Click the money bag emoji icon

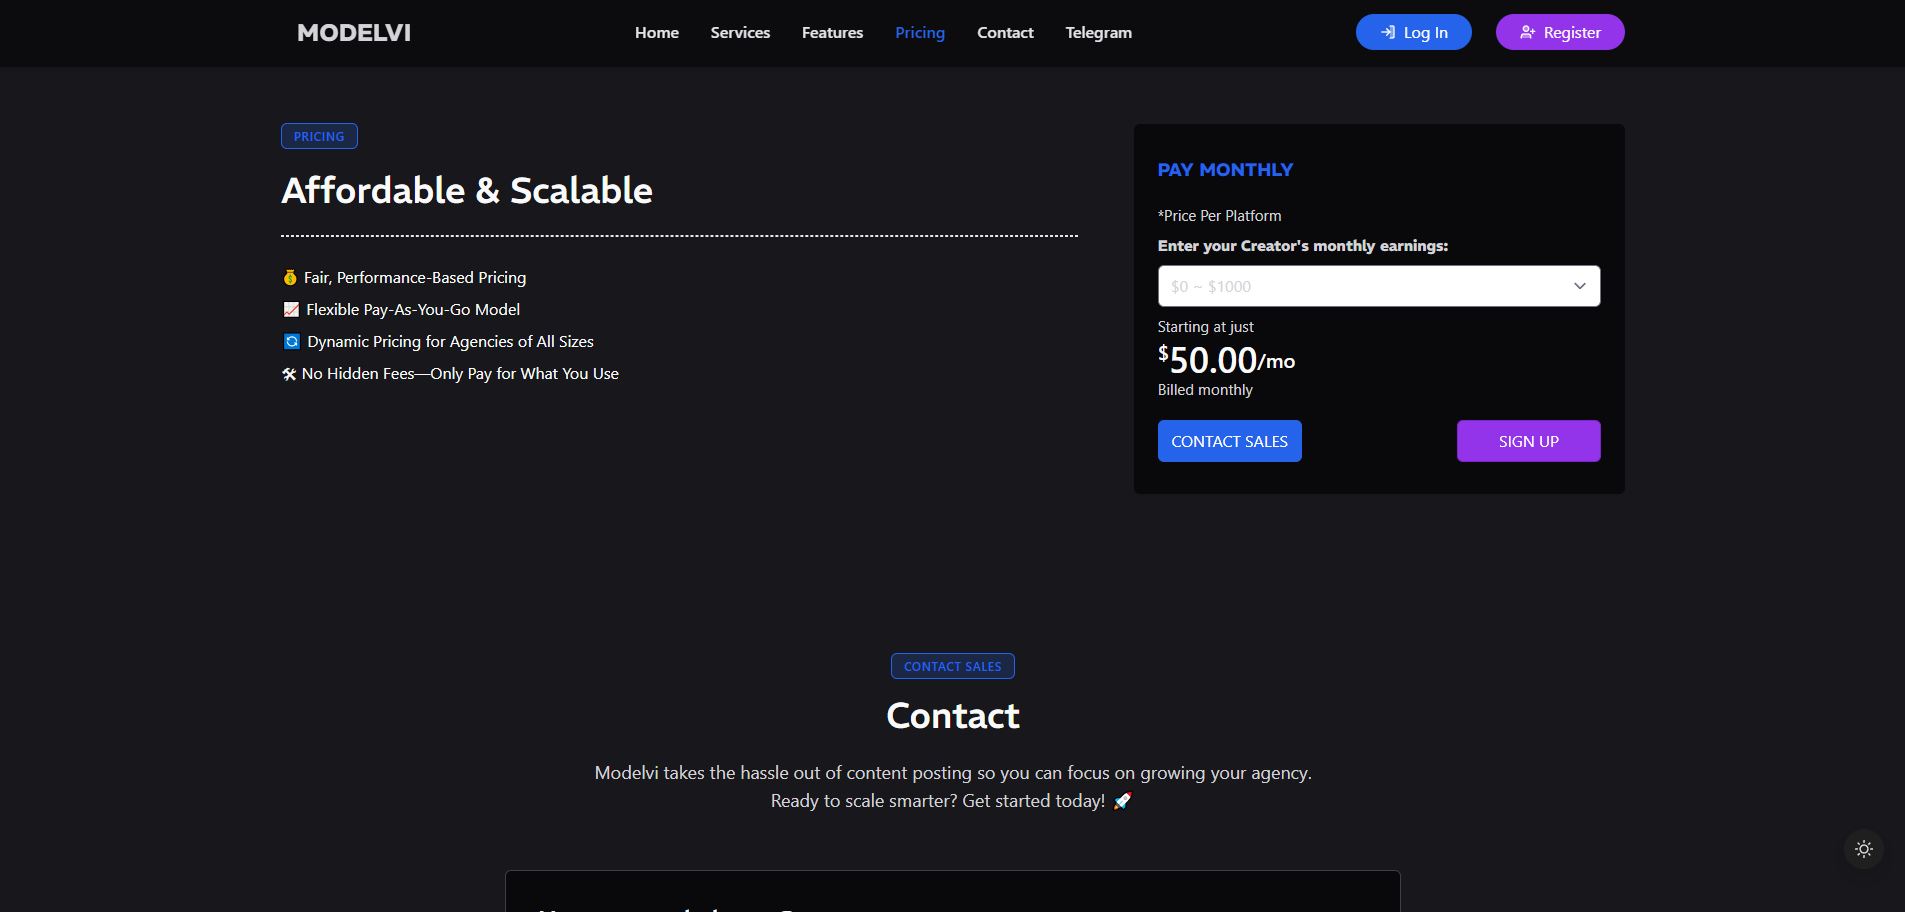pyautogui.click(x=290, y=278)
